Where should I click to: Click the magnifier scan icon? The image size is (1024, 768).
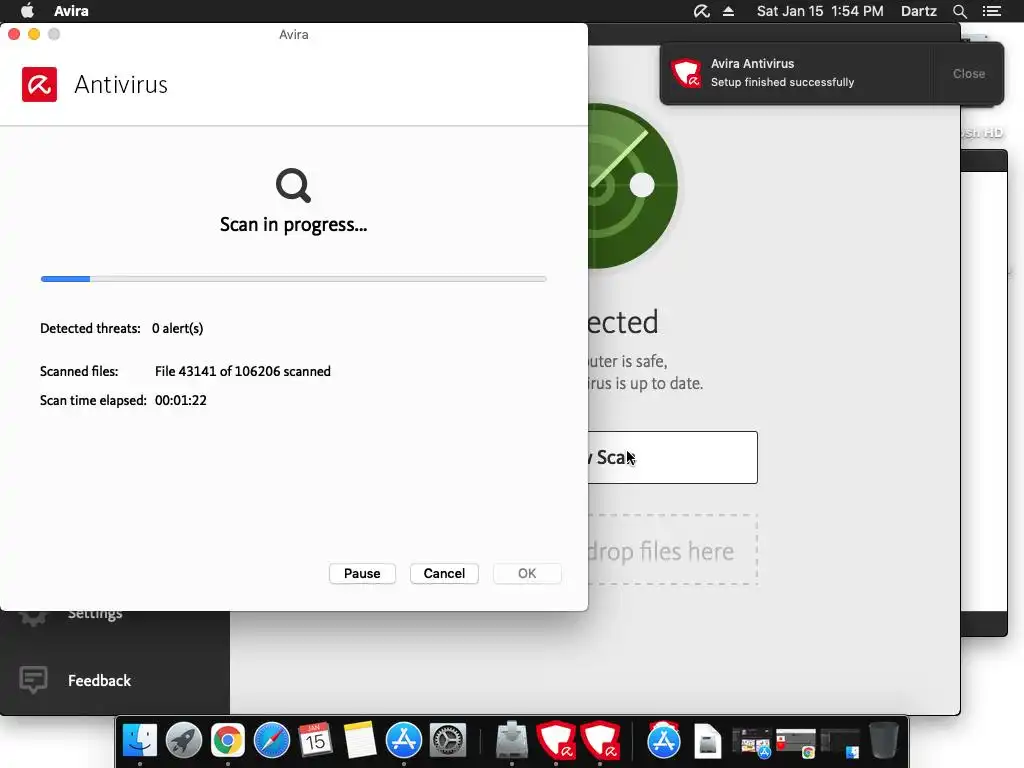293,185
